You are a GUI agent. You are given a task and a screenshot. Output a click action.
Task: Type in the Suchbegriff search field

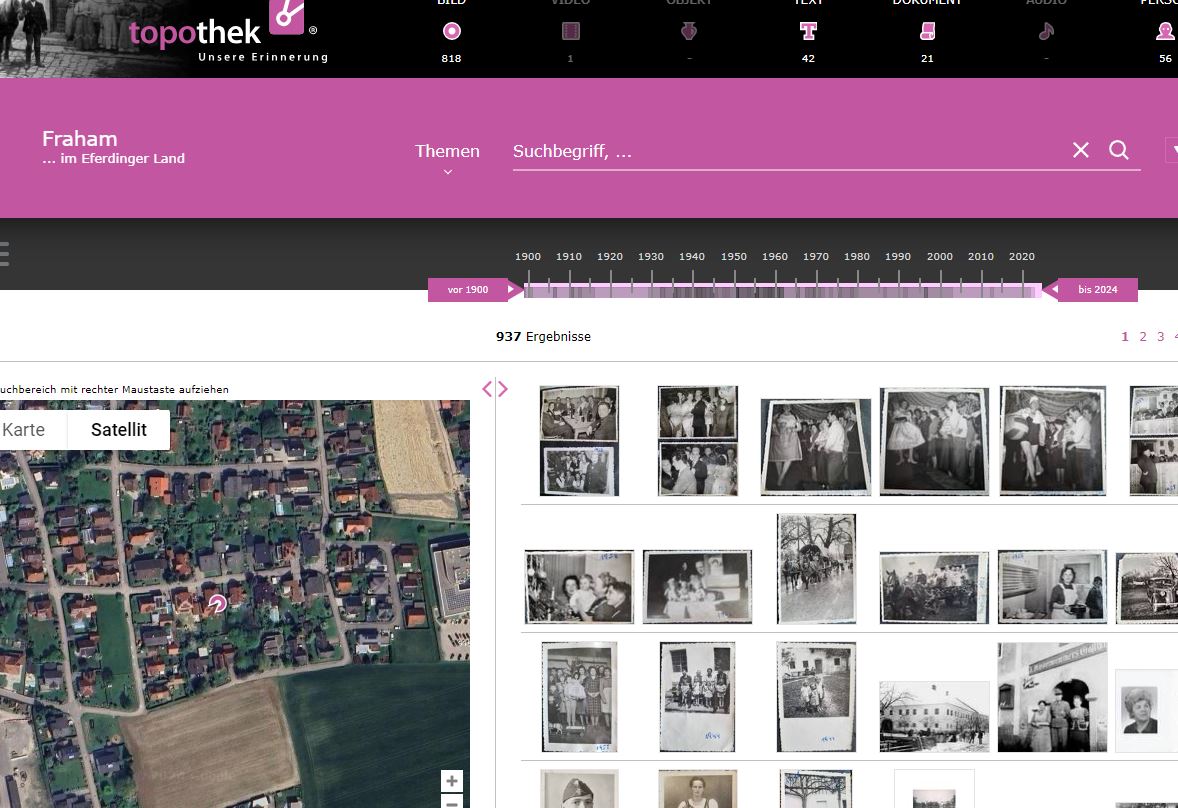[x=780, y=151]
